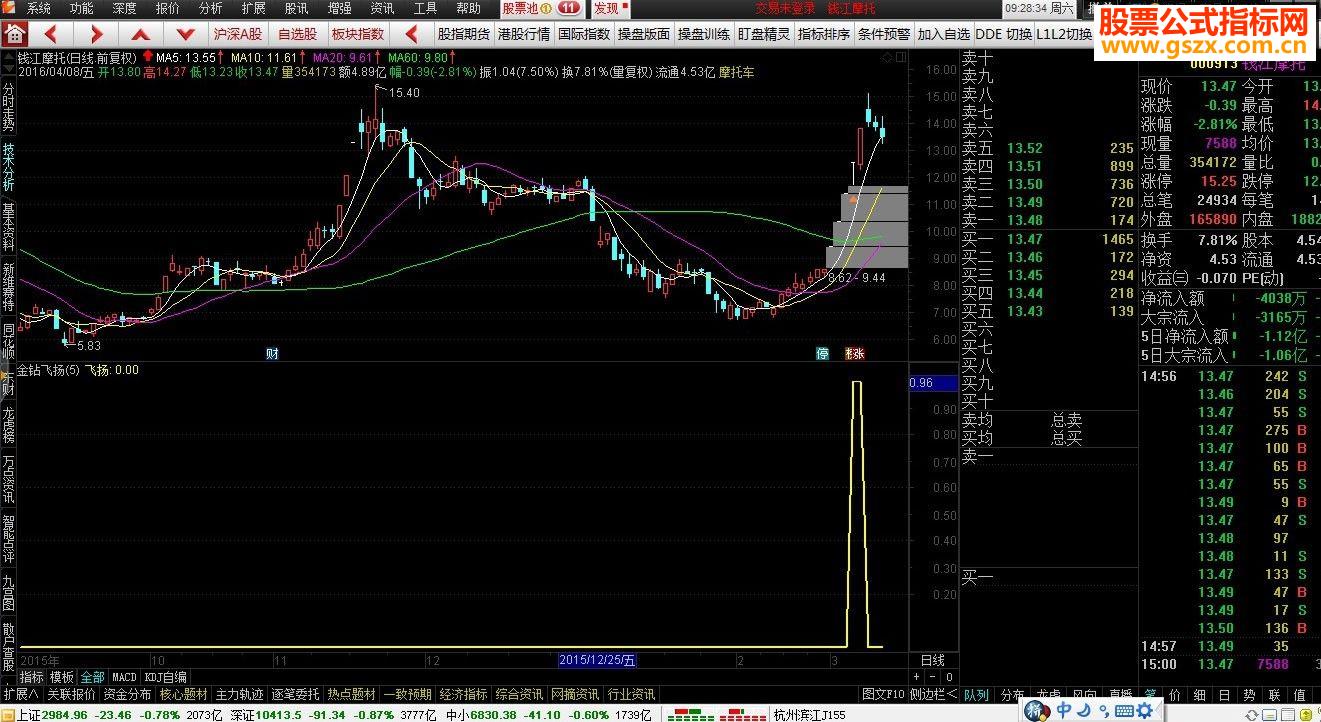The height and width of the screenshot is (722, 1321).
Task: Open 图文F10 button
Action: click(x=883, y=694)
